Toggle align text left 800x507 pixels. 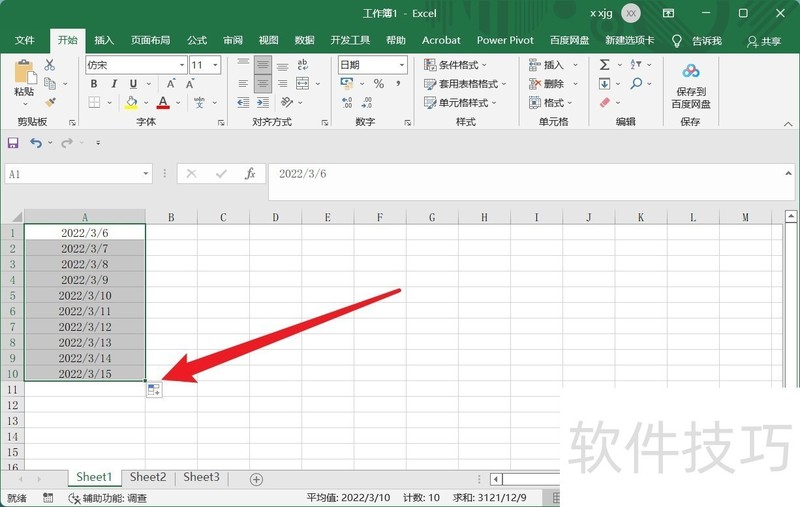point(243,84)
